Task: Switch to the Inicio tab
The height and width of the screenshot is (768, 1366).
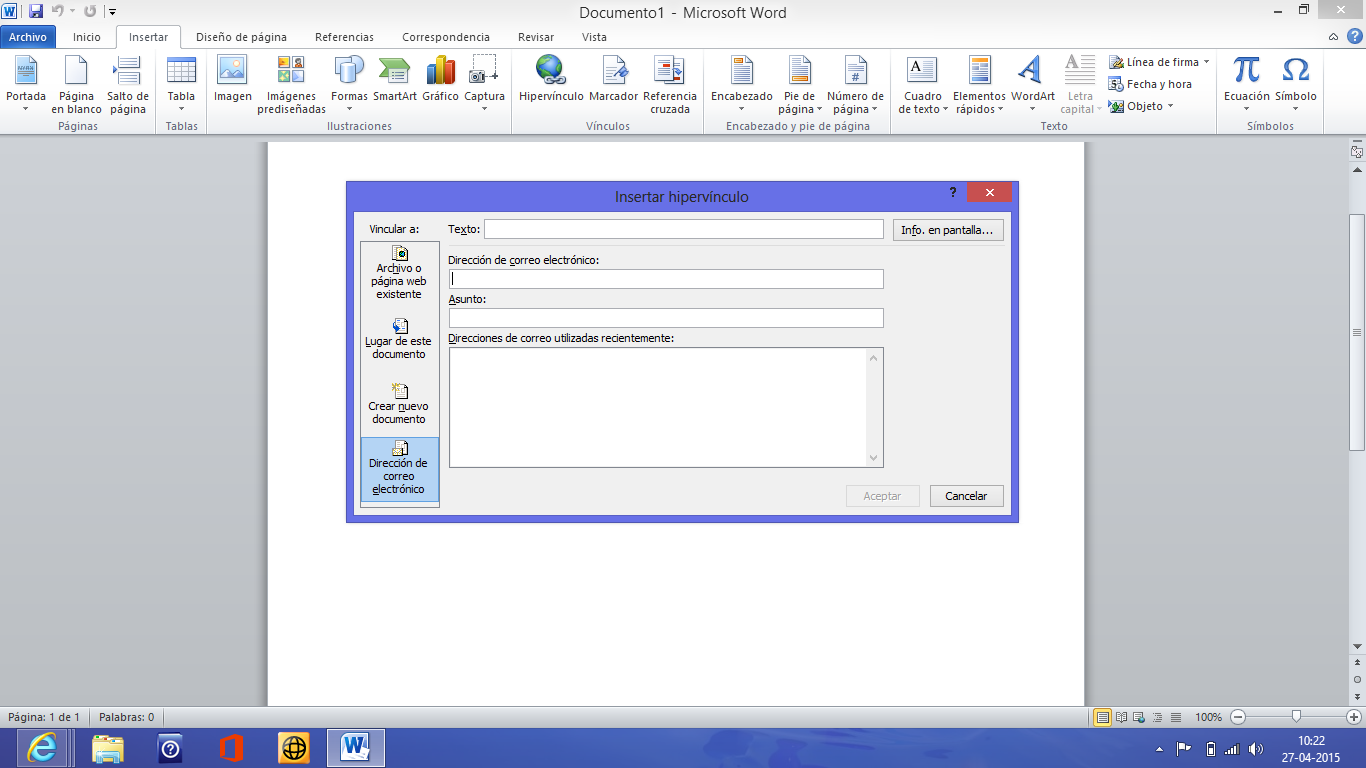Action: (x=87, y=37)
